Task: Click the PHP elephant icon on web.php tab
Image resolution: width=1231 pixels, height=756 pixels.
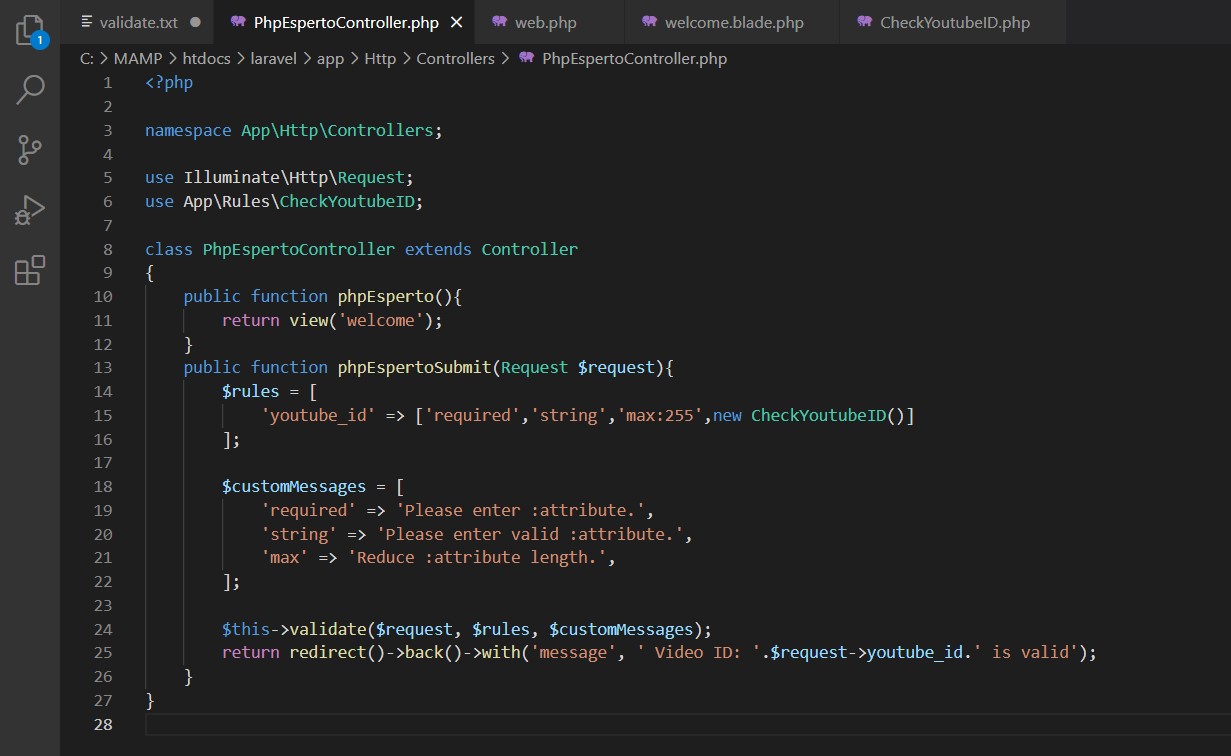Action: coord(499,22)
